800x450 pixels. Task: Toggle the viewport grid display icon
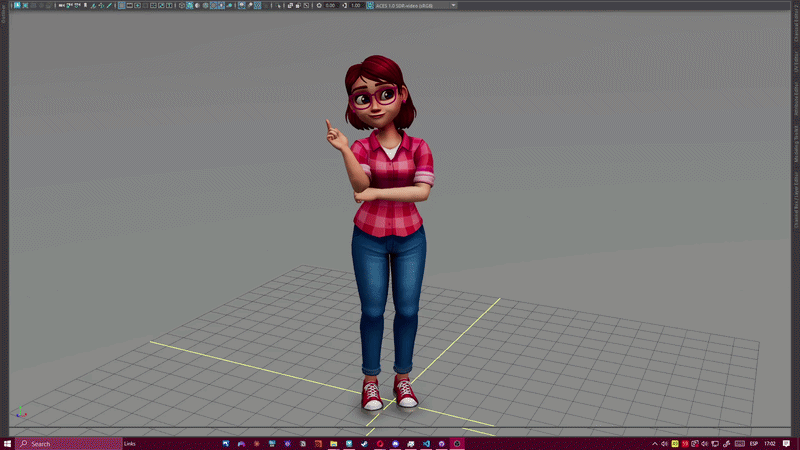coord(121,5)
